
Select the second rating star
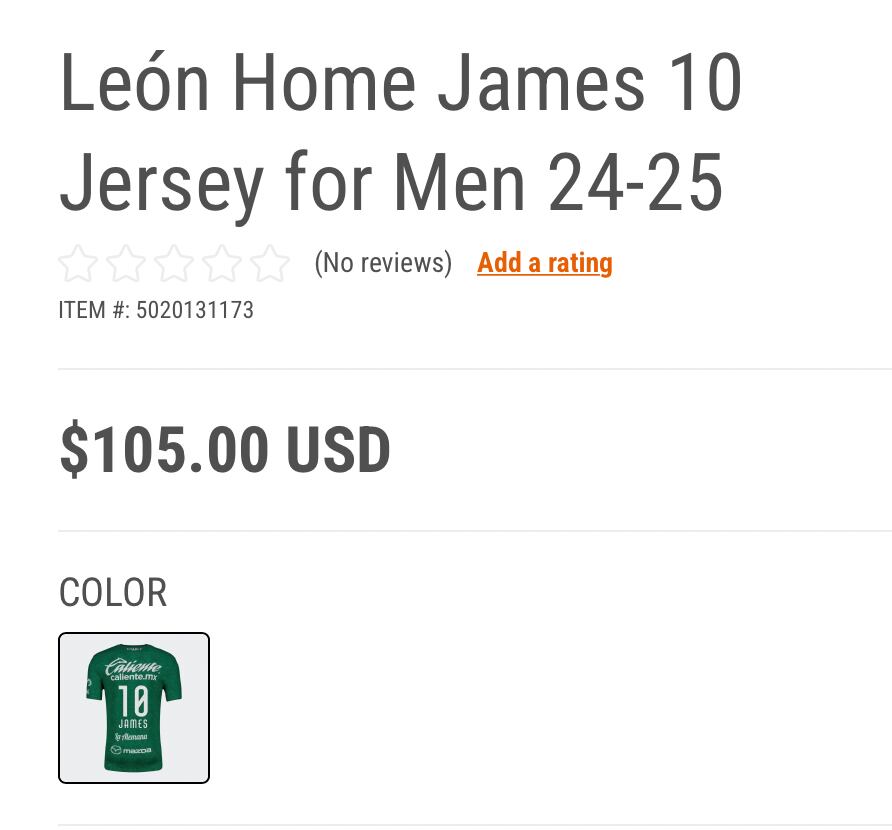pos(126,264)
